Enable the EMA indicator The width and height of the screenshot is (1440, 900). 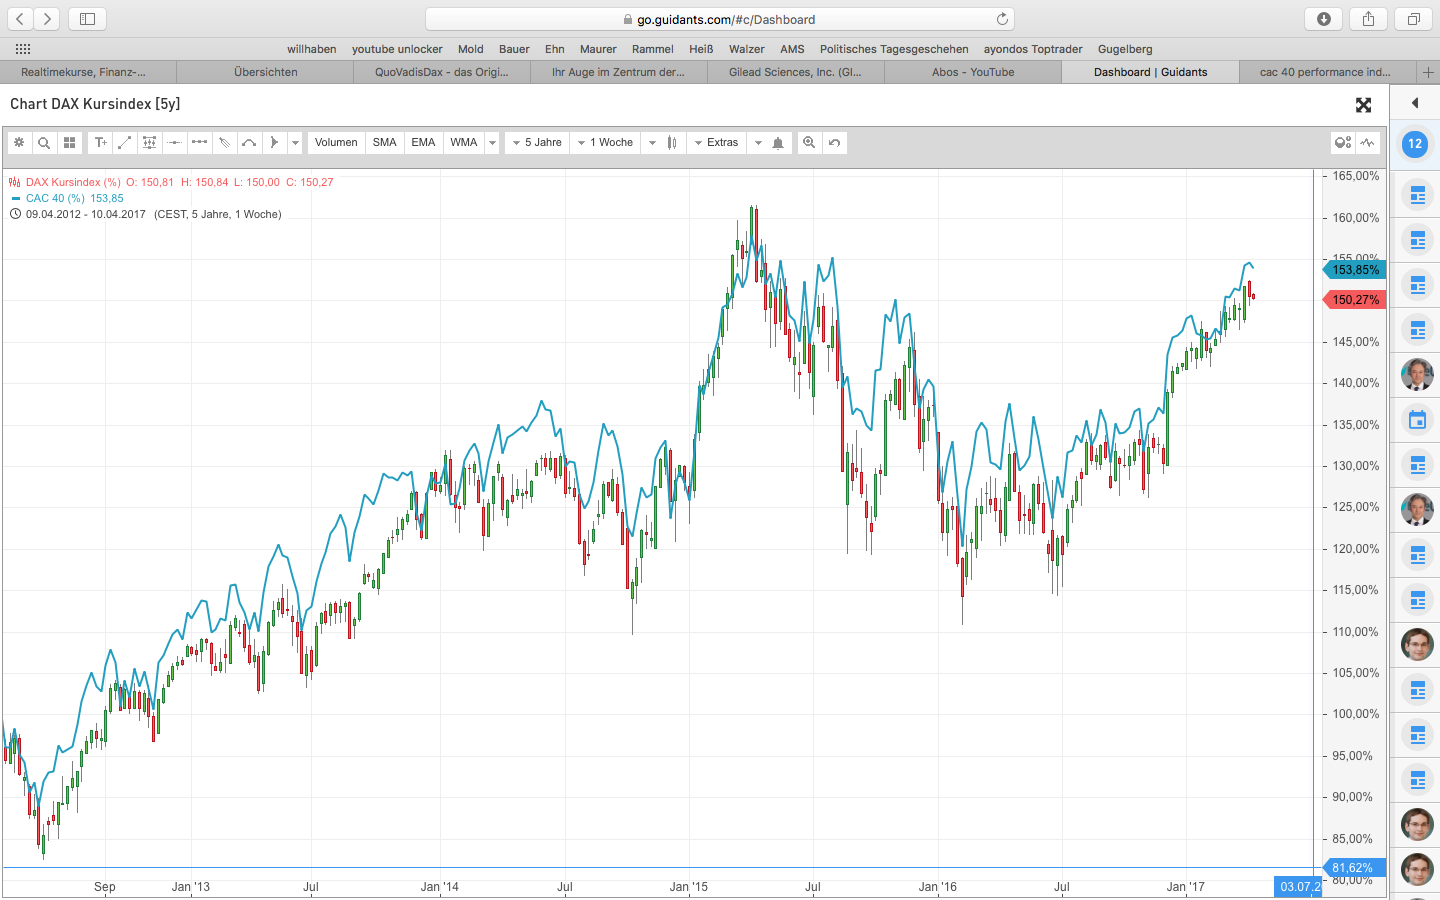coord(423,142)
